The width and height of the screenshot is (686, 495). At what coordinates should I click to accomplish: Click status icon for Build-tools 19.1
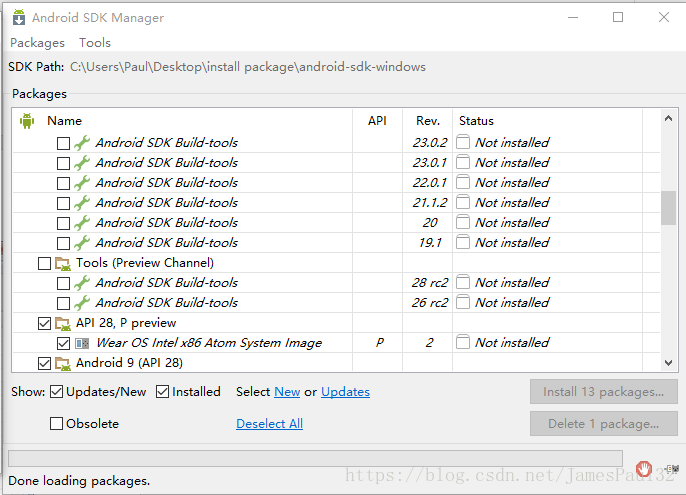(x=463, y=242)
